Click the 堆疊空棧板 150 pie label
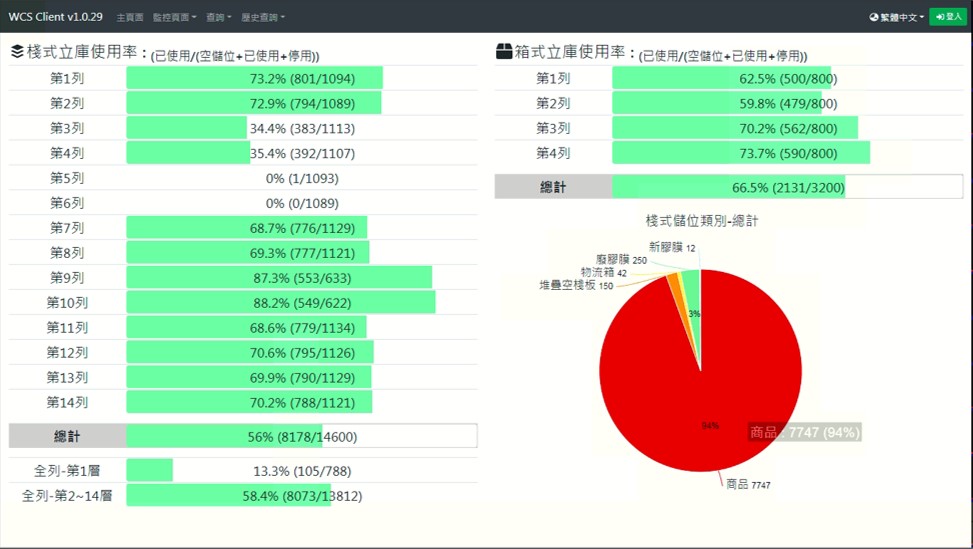The image size is (973, 549). click(576, 285)
